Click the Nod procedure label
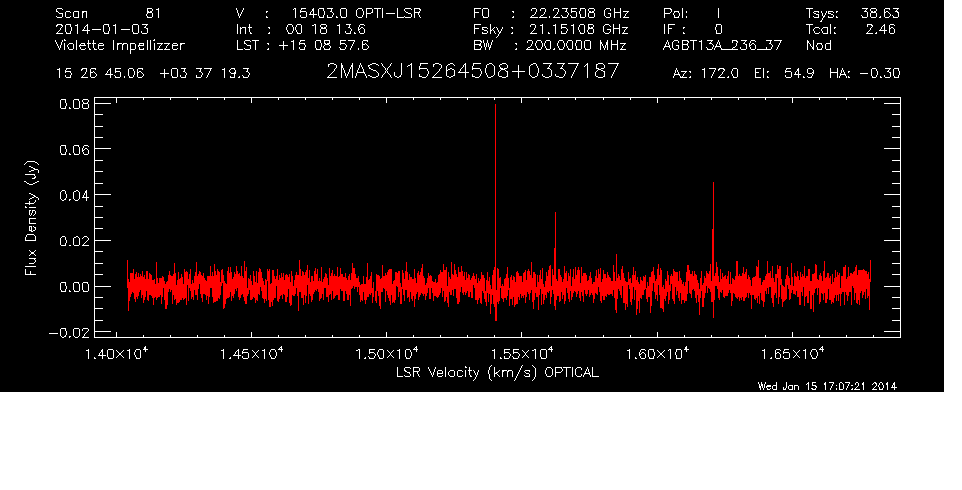Viewport: 962px width, 490px height. [x=819, y=45]
